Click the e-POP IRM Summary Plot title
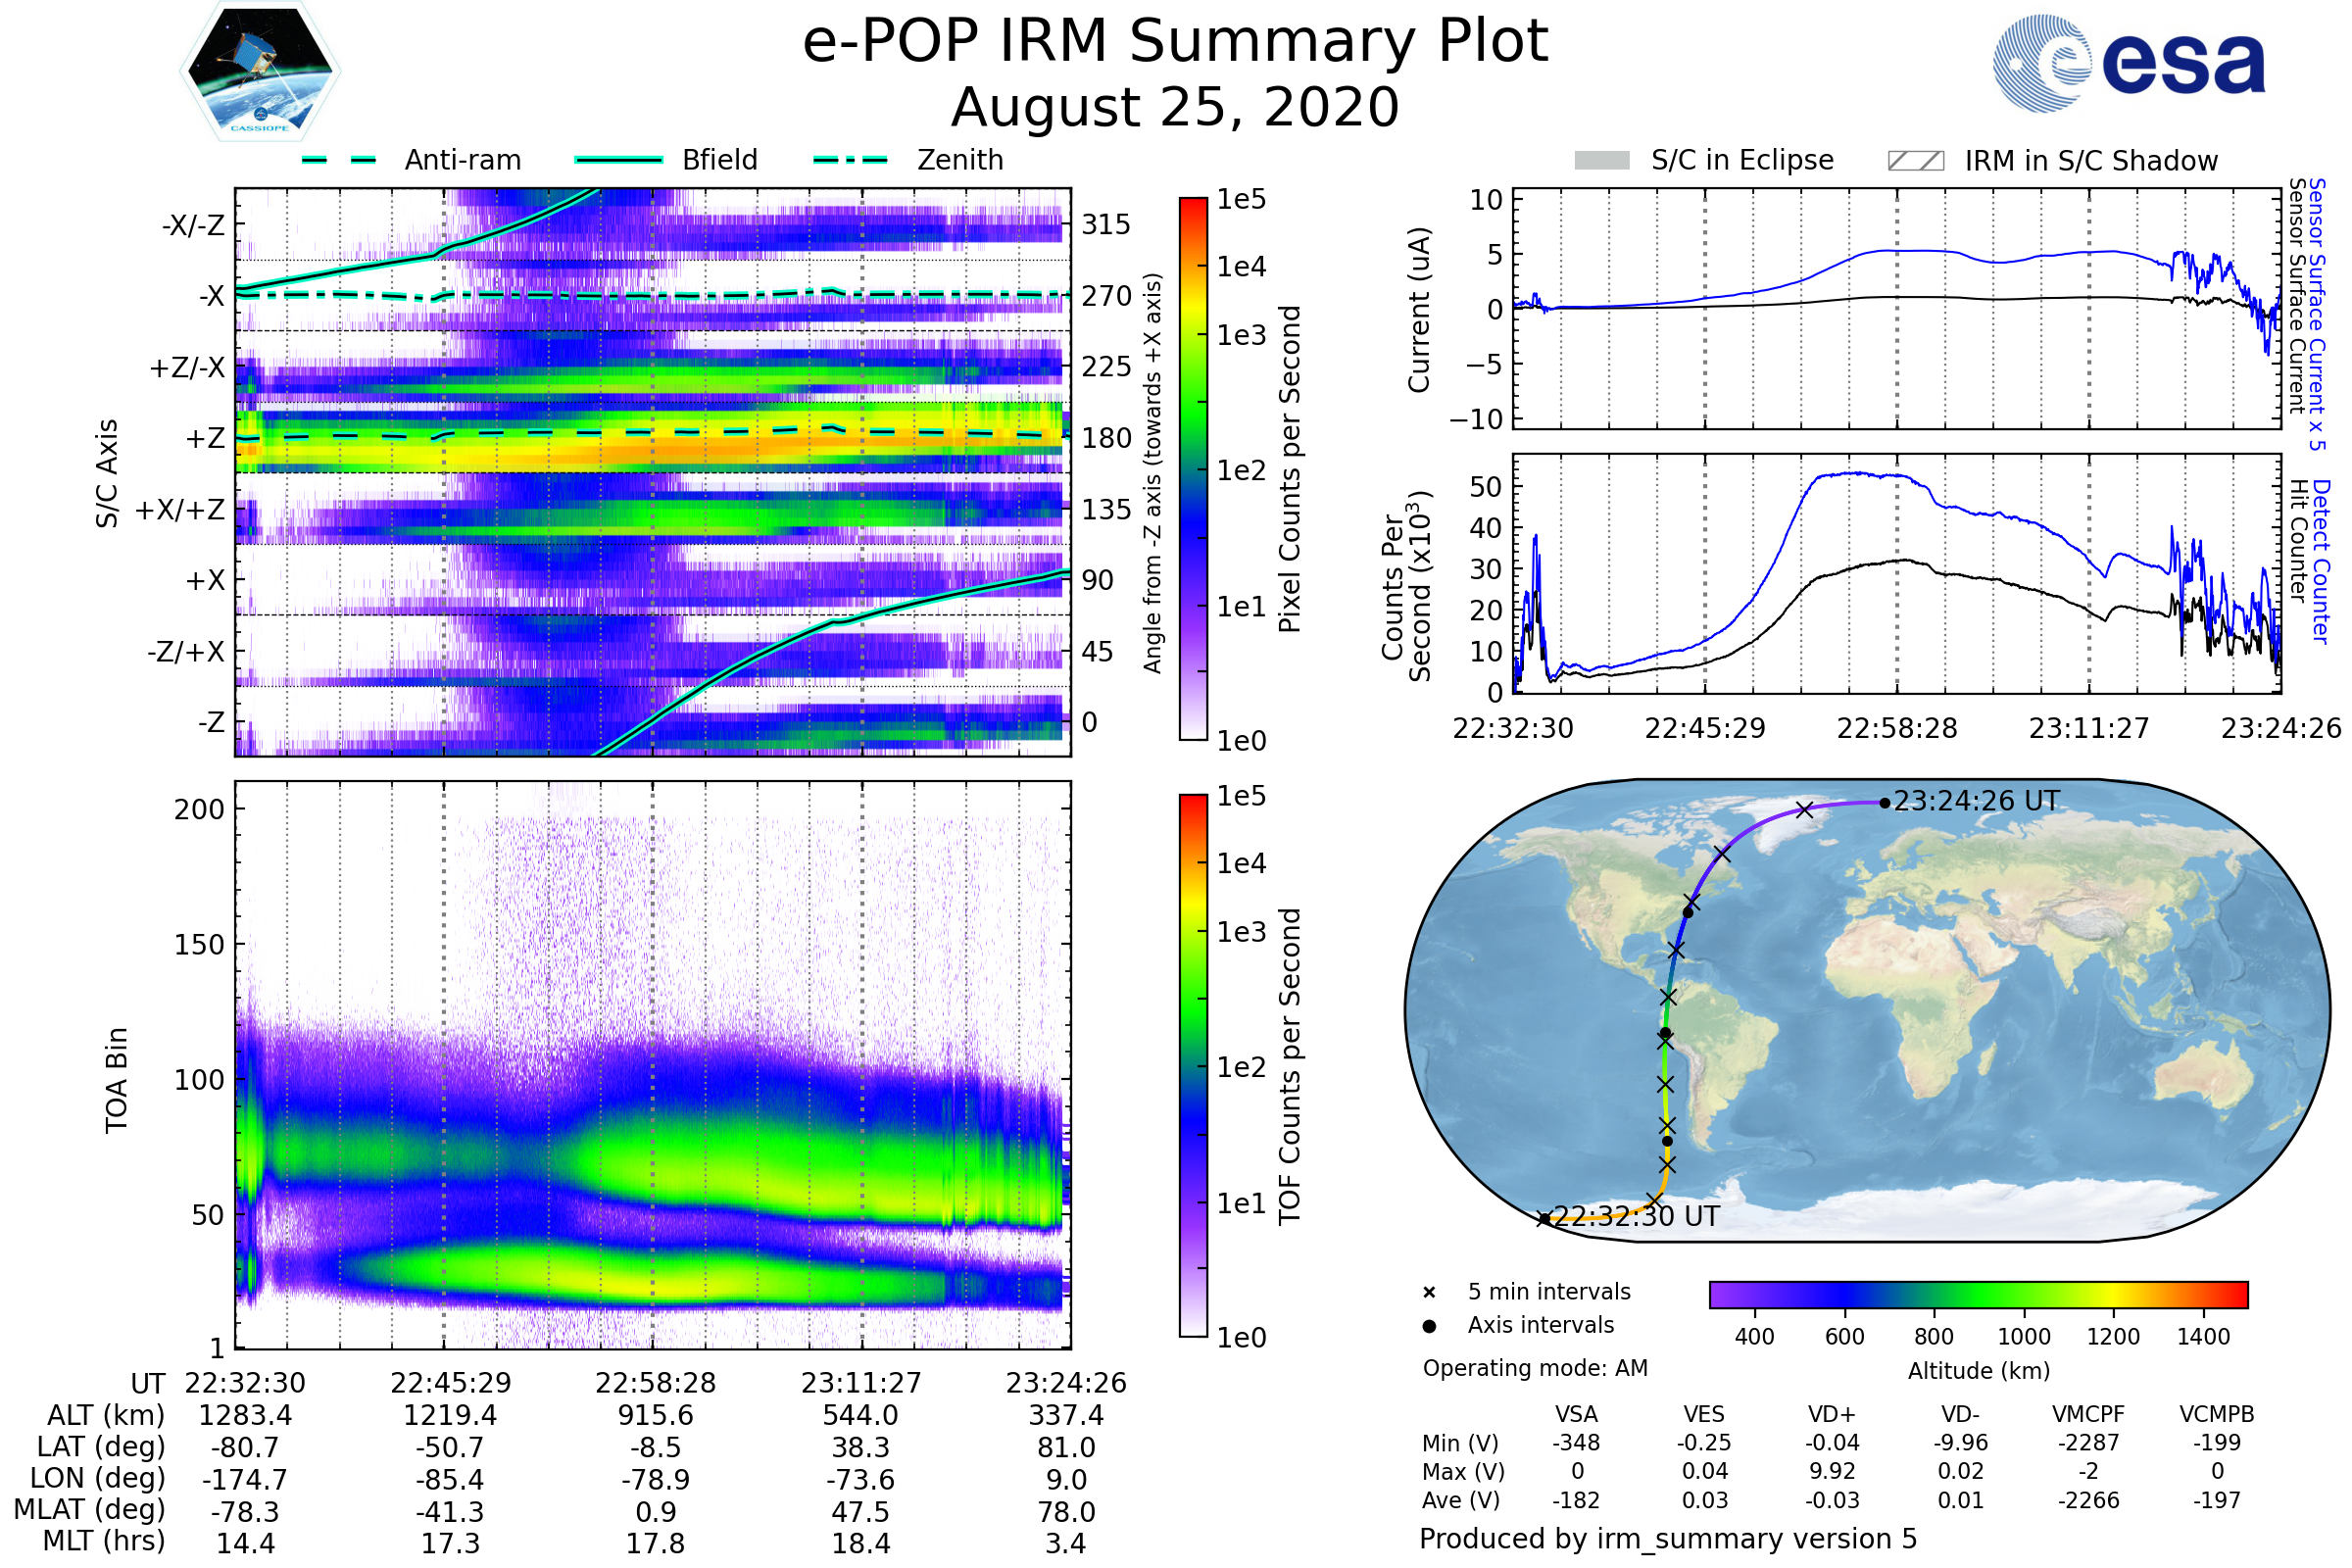The width and height of the screenshot is (2352, 1568). (1175, 42)
